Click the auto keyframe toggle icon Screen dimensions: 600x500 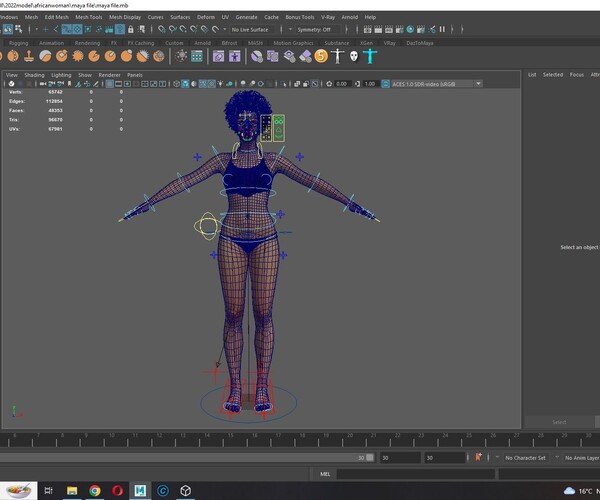point(478,457)
